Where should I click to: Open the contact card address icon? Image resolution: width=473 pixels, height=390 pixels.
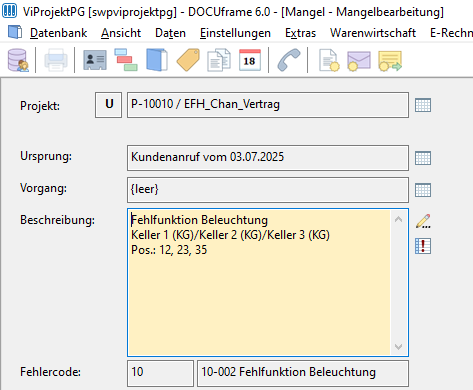[95, 60]
